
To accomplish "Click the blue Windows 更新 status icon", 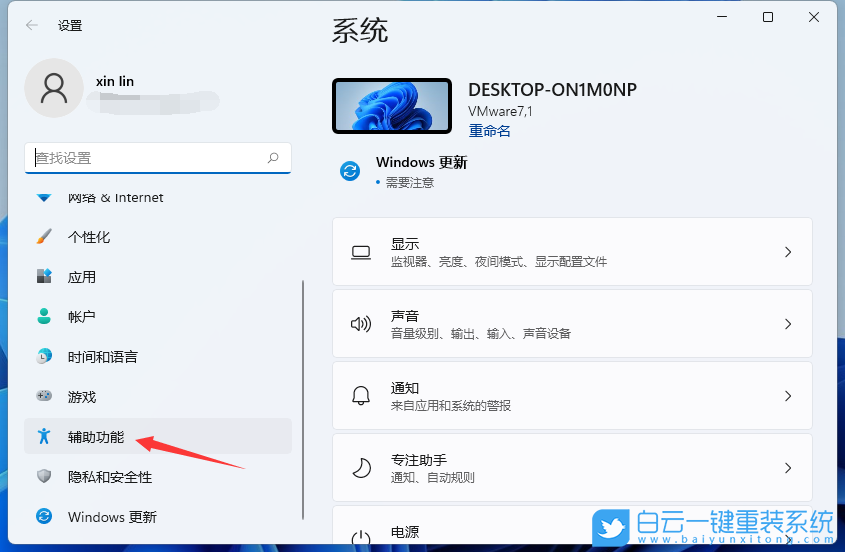I will click(x=350, y=171).
